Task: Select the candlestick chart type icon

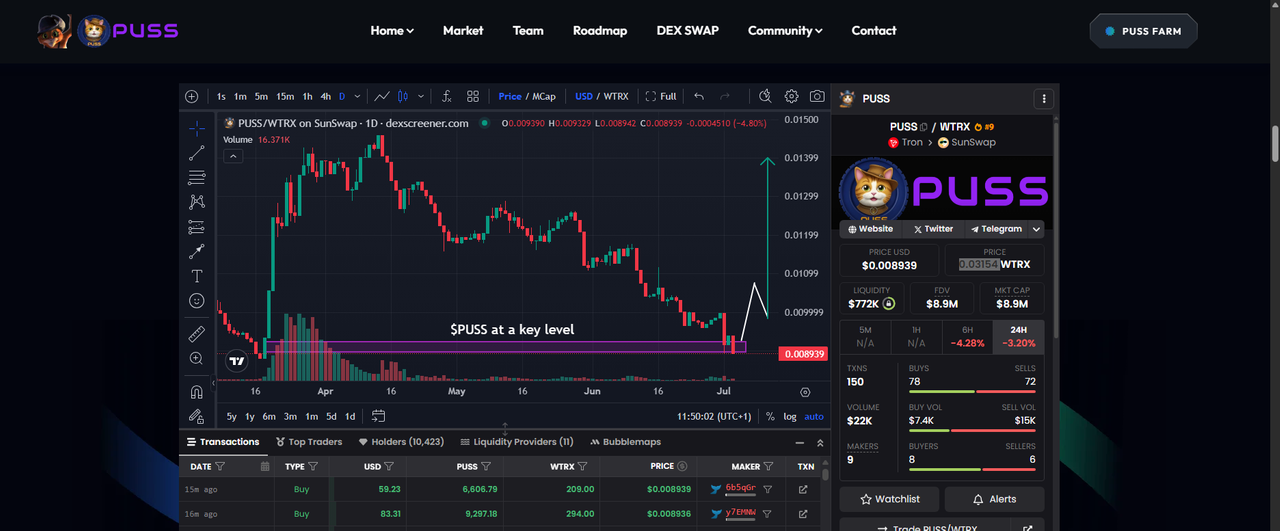Action: point(403,96)
